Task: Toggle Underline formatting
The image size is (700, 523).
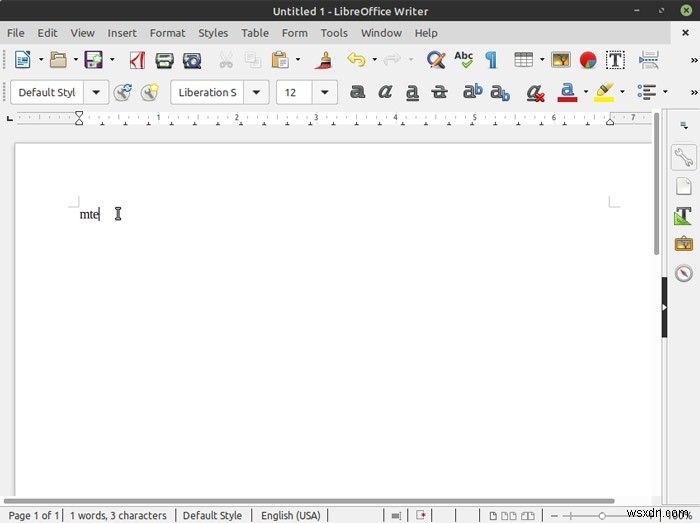Action: coord(412,92)
